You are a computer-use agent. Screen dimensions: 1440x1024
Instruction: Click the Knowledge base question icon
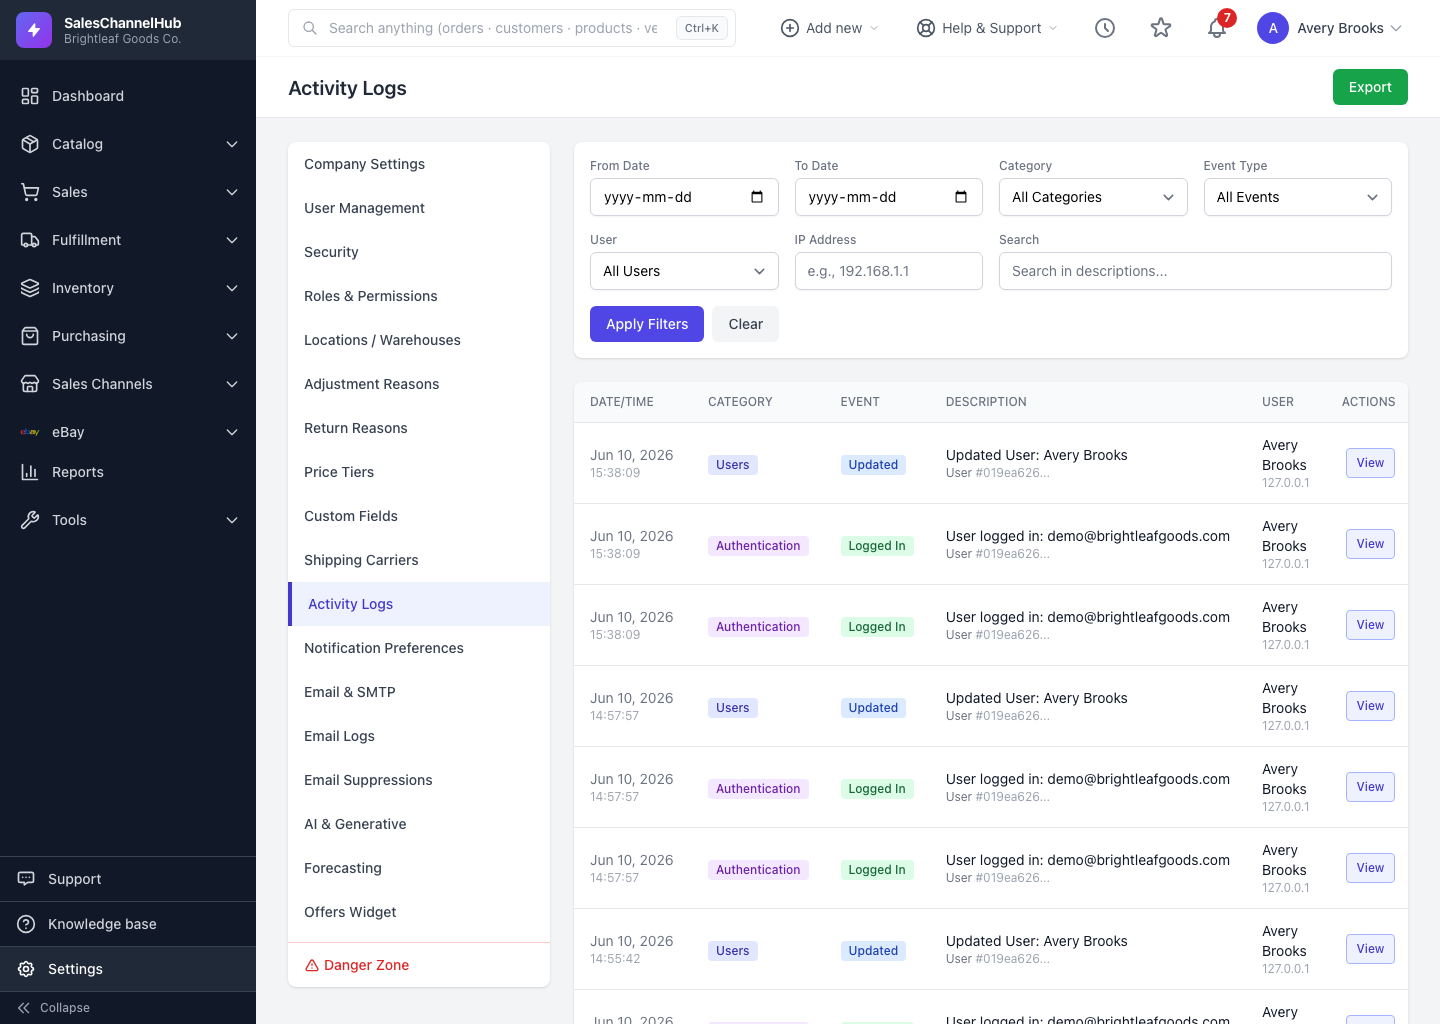[26, 924]
